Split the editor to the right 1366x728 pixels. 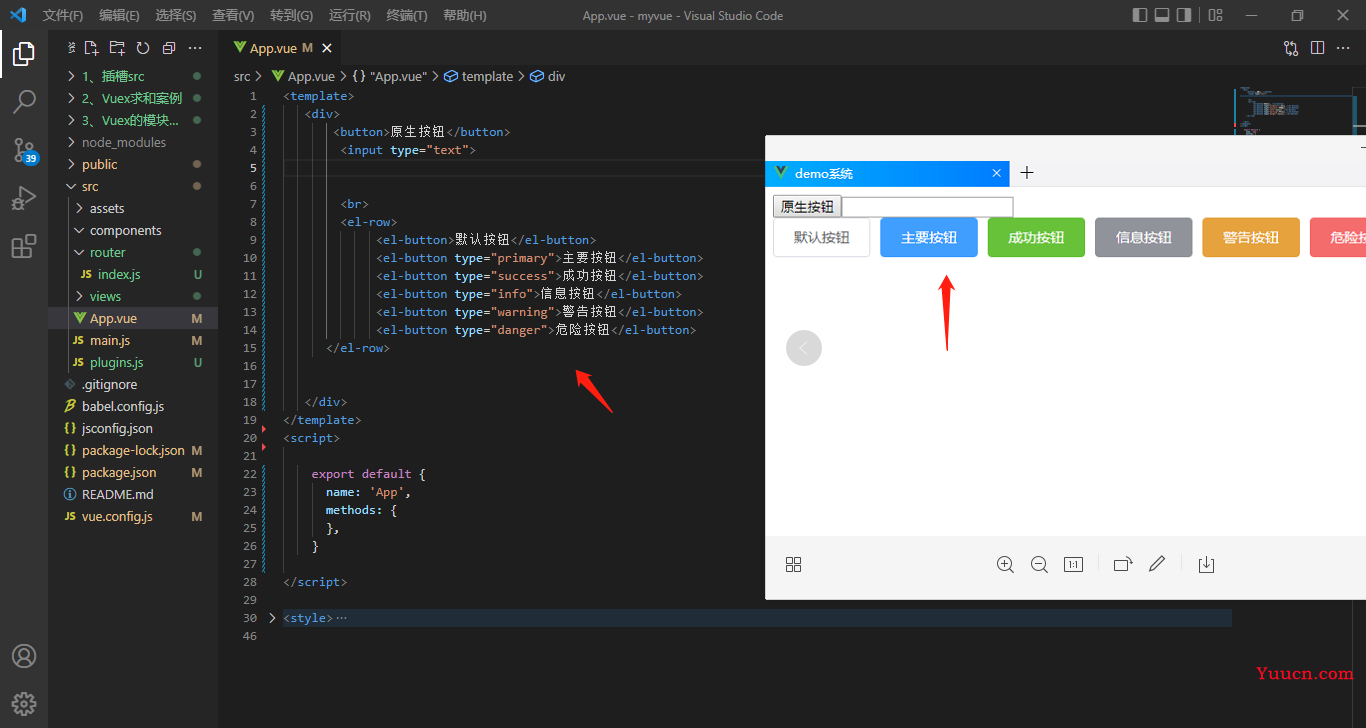click(x=1317, y=48)
